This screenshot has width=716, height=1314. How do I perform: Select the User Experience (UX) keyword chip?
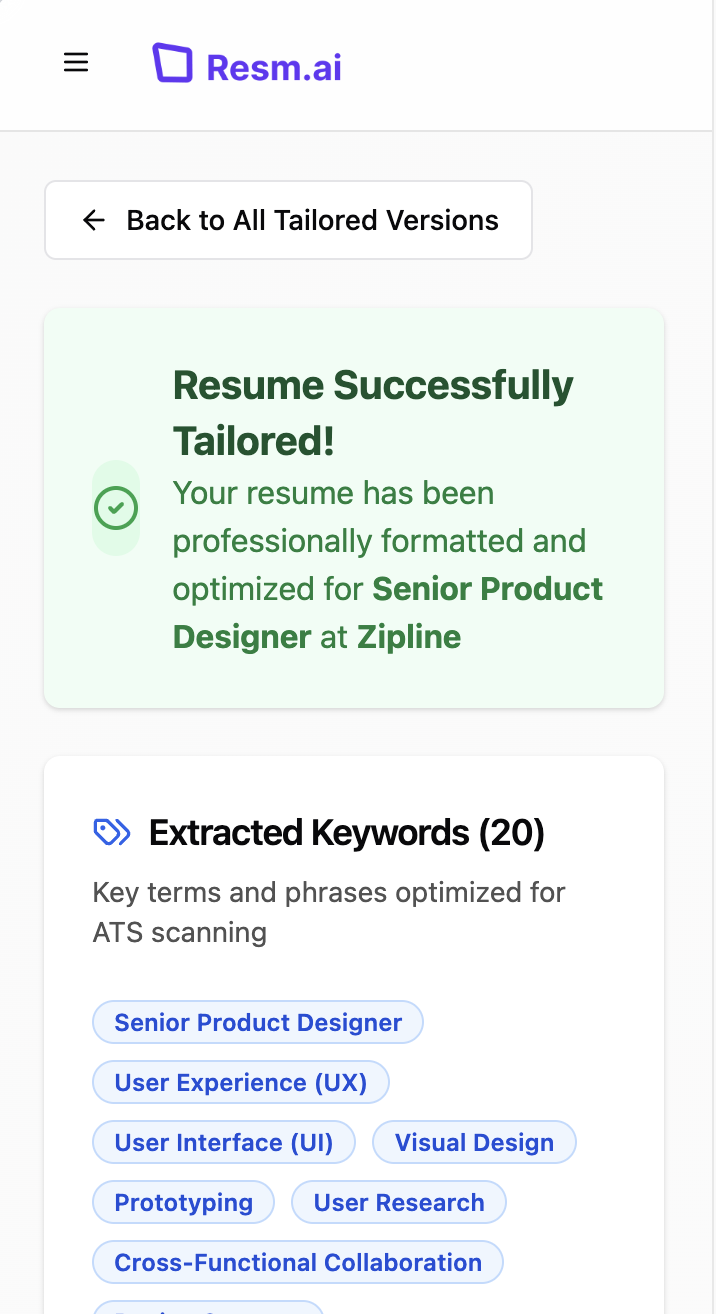point(240,1082)
